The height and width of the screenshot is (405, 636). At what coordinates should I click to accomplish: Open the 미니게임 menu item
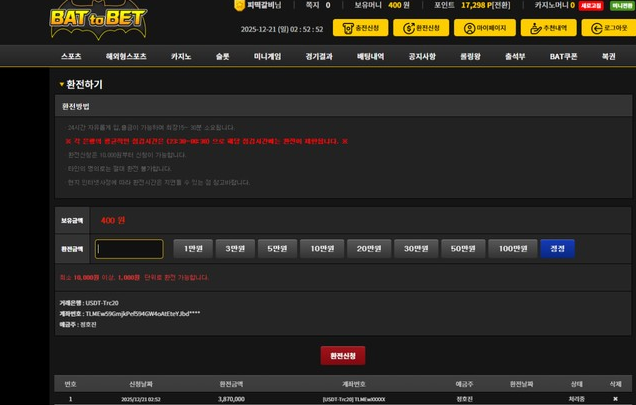[267, 57]
